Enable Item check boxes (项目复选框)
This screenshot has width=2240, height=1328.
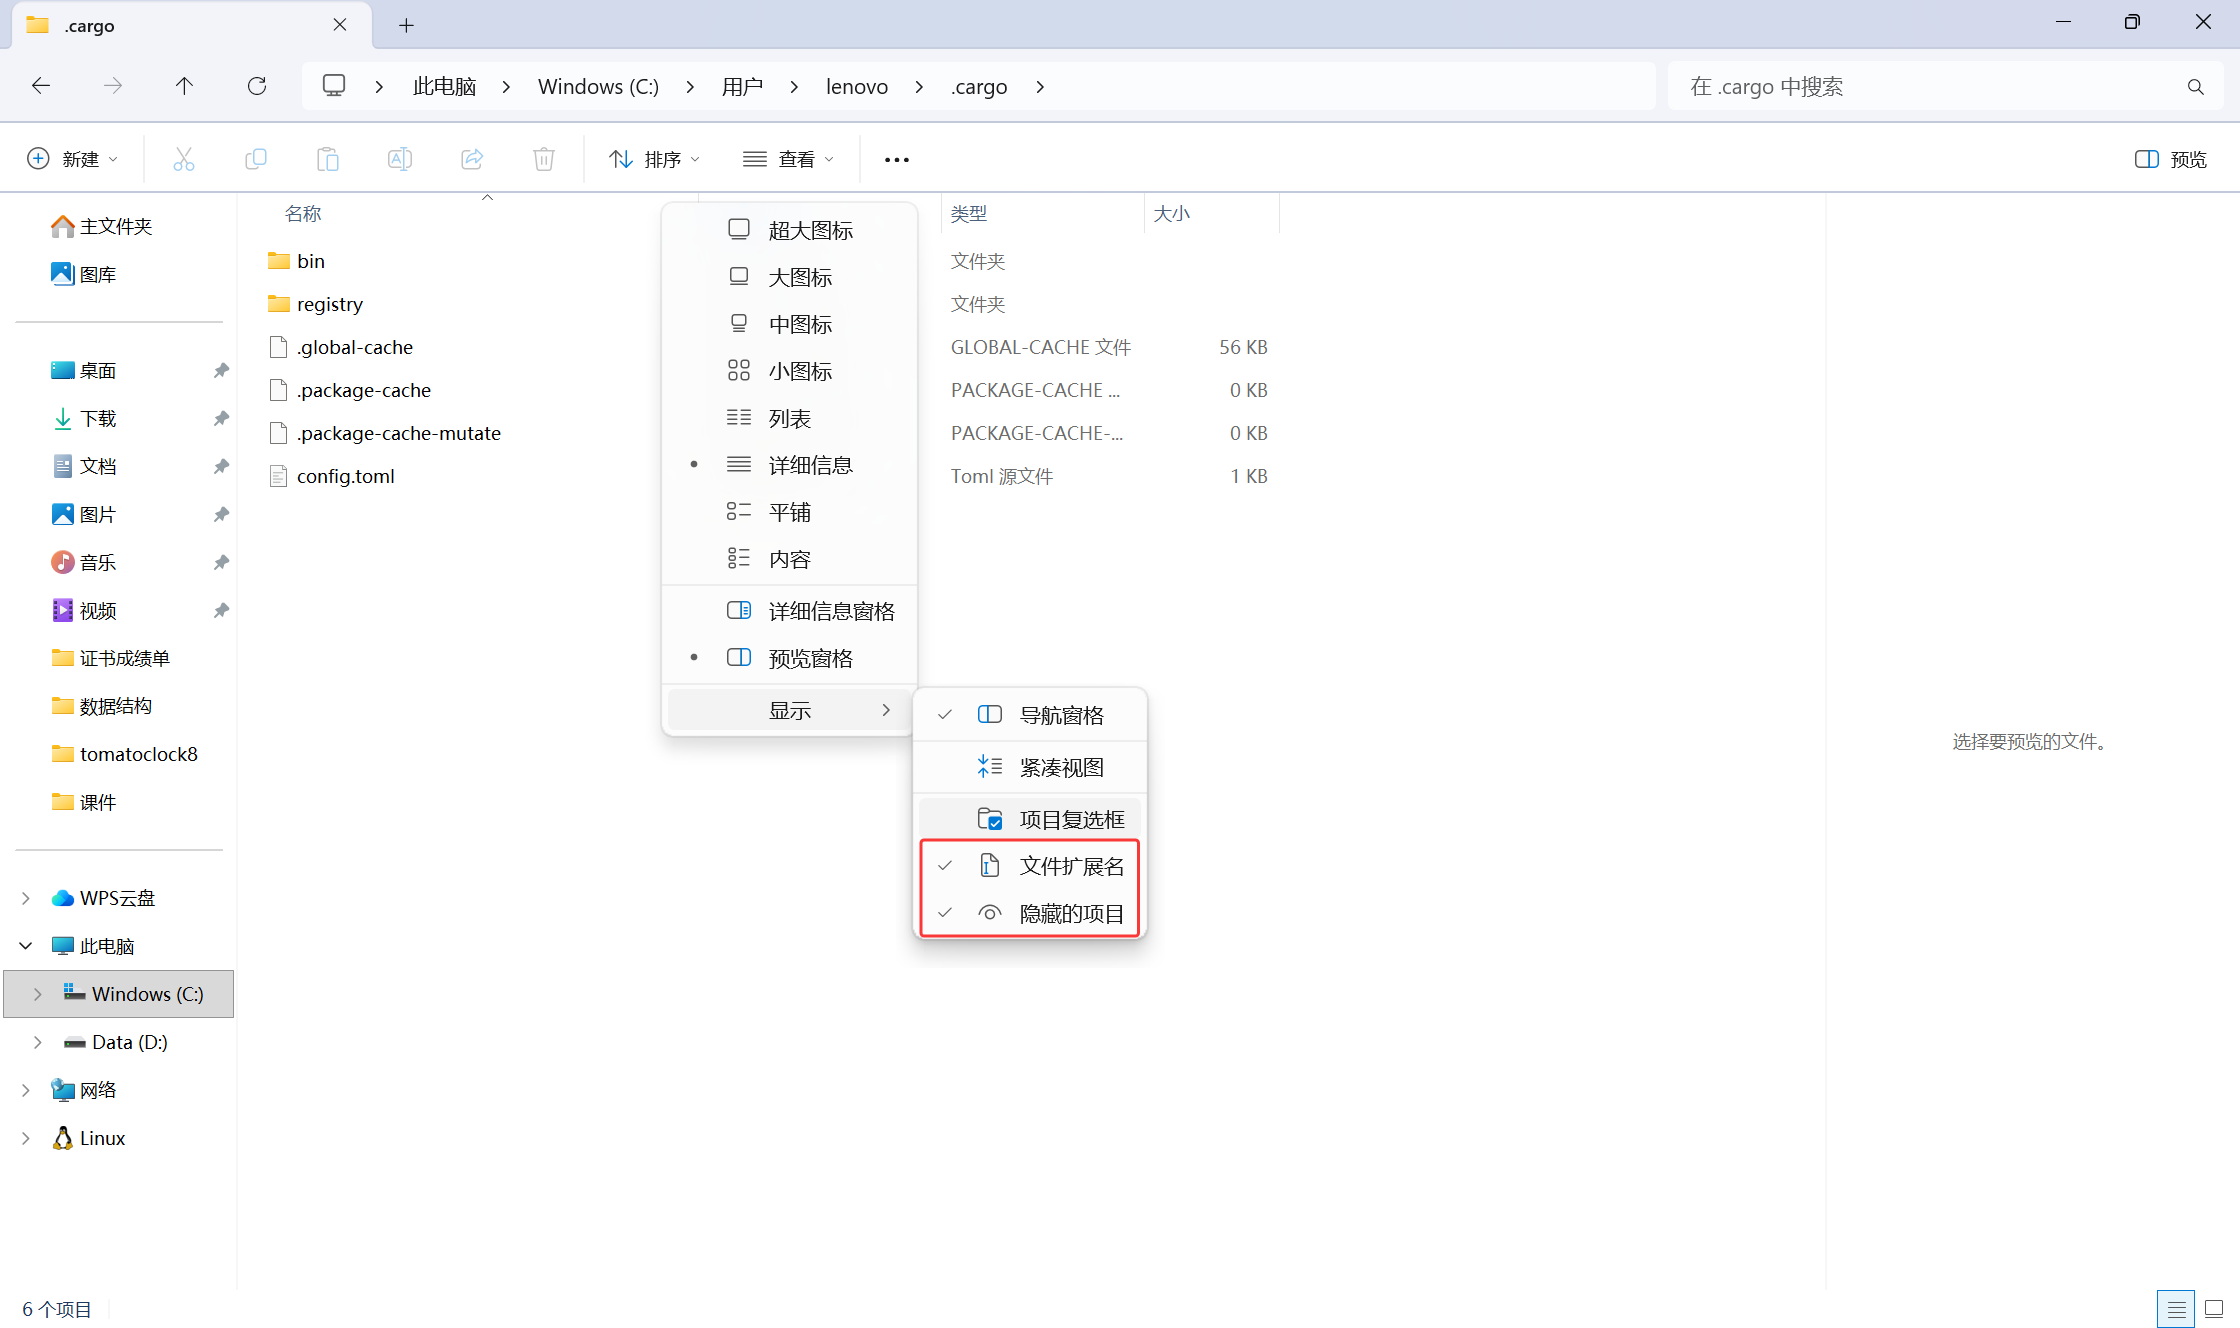point(1070,819)
